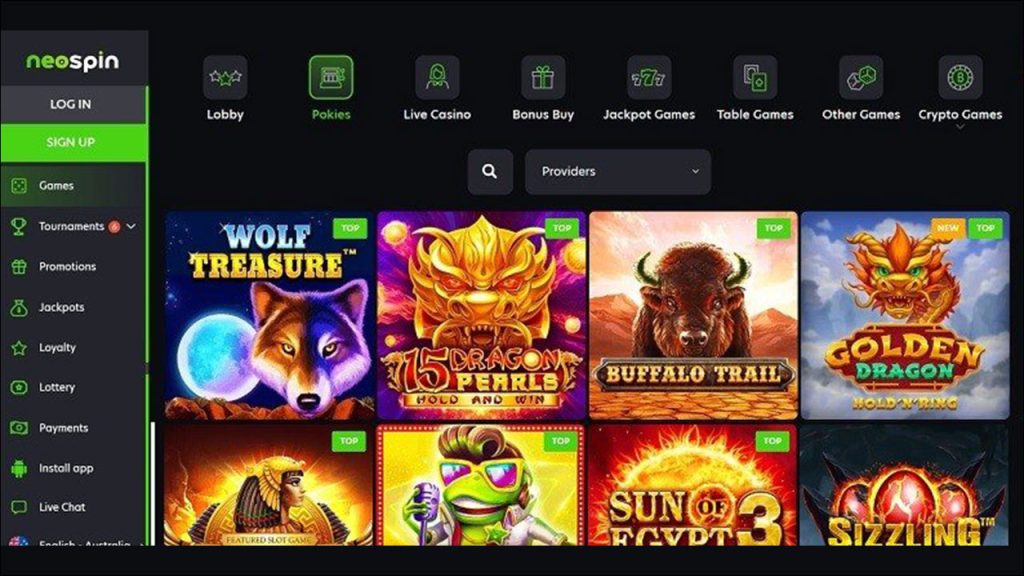Open the Table Games cards icon
The image size is (1024, 576).
pos(755,77)
